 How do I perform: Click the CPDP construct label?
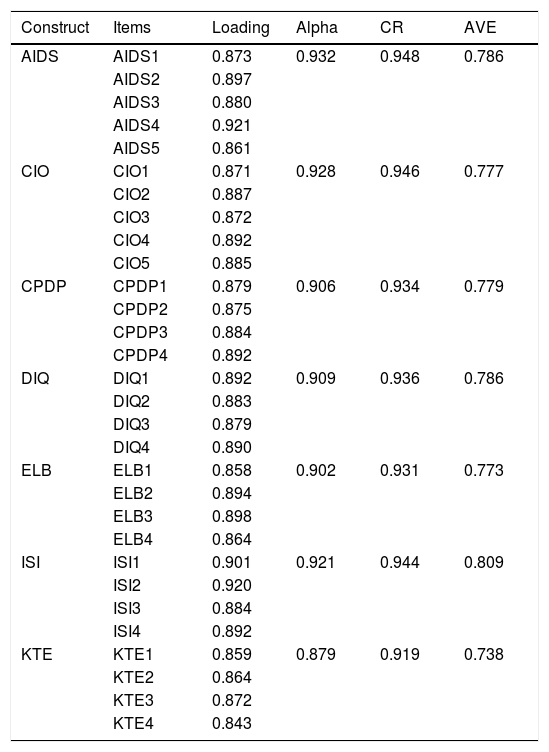point(44,286)
